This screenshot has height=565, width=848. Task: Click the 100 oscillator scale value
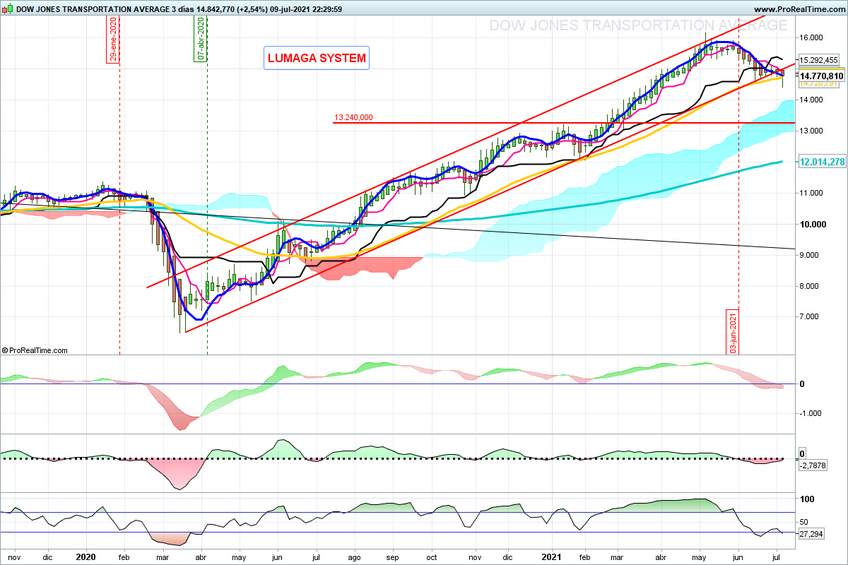(807, 499)
